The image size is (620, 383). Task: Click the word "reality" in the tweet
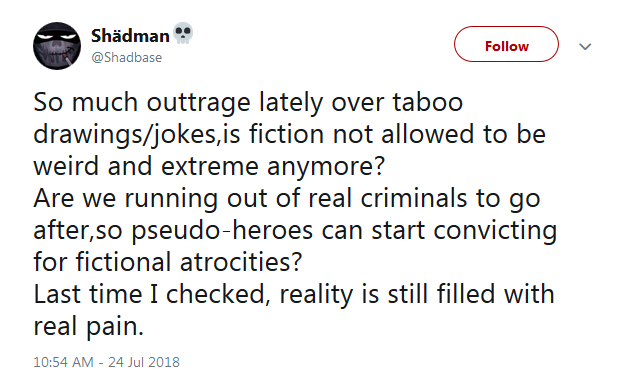tap(316, 295)
